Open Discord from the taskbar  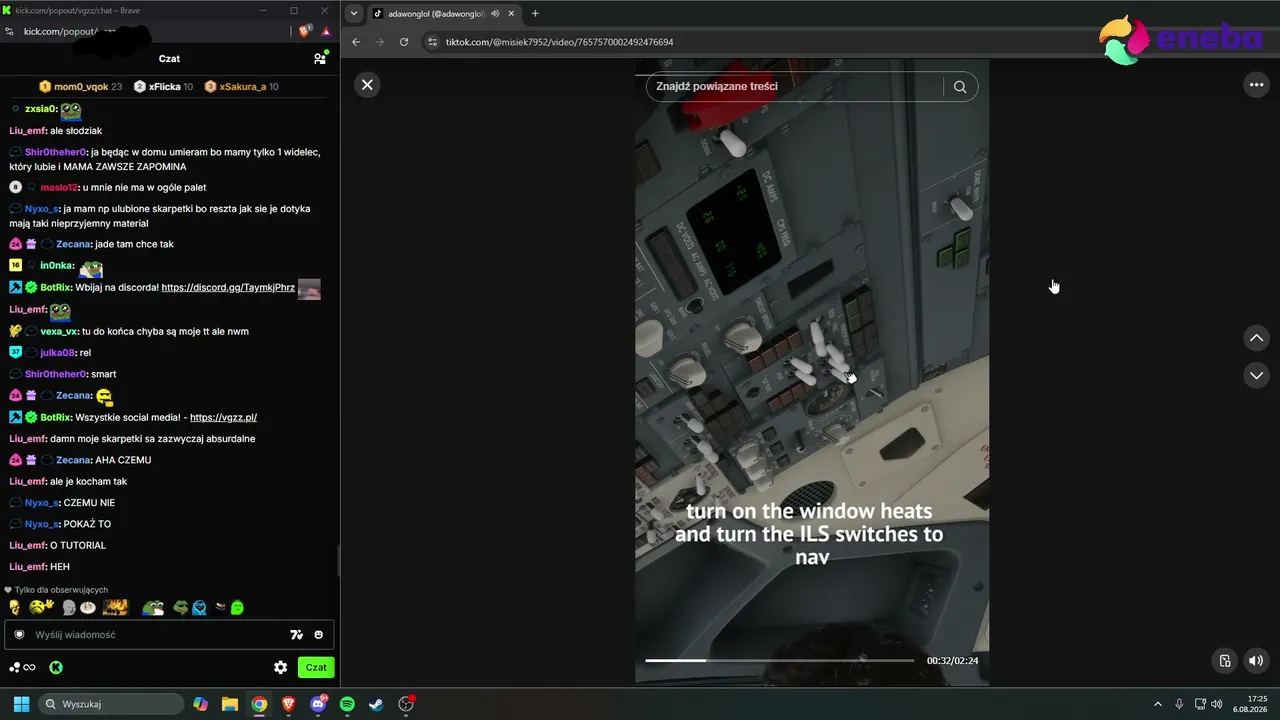click(x=318, y=704)
